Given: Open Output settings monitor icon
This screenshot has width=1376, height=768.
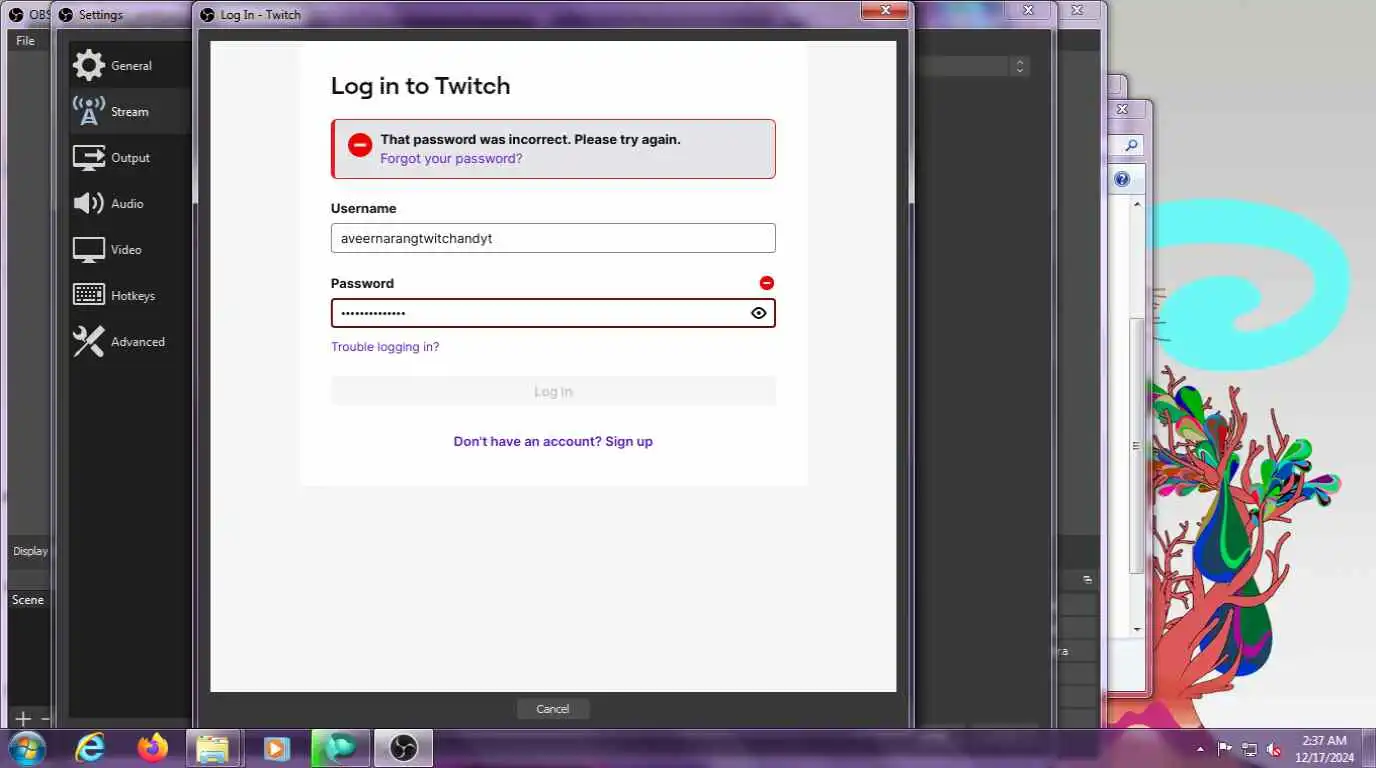Looking at the screenshot, I should [88, 157].
